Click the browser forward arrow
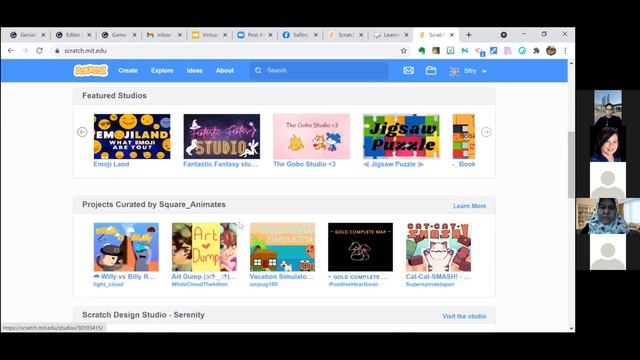The height and width of the screenshot is (360, 640). pos(25,51)
